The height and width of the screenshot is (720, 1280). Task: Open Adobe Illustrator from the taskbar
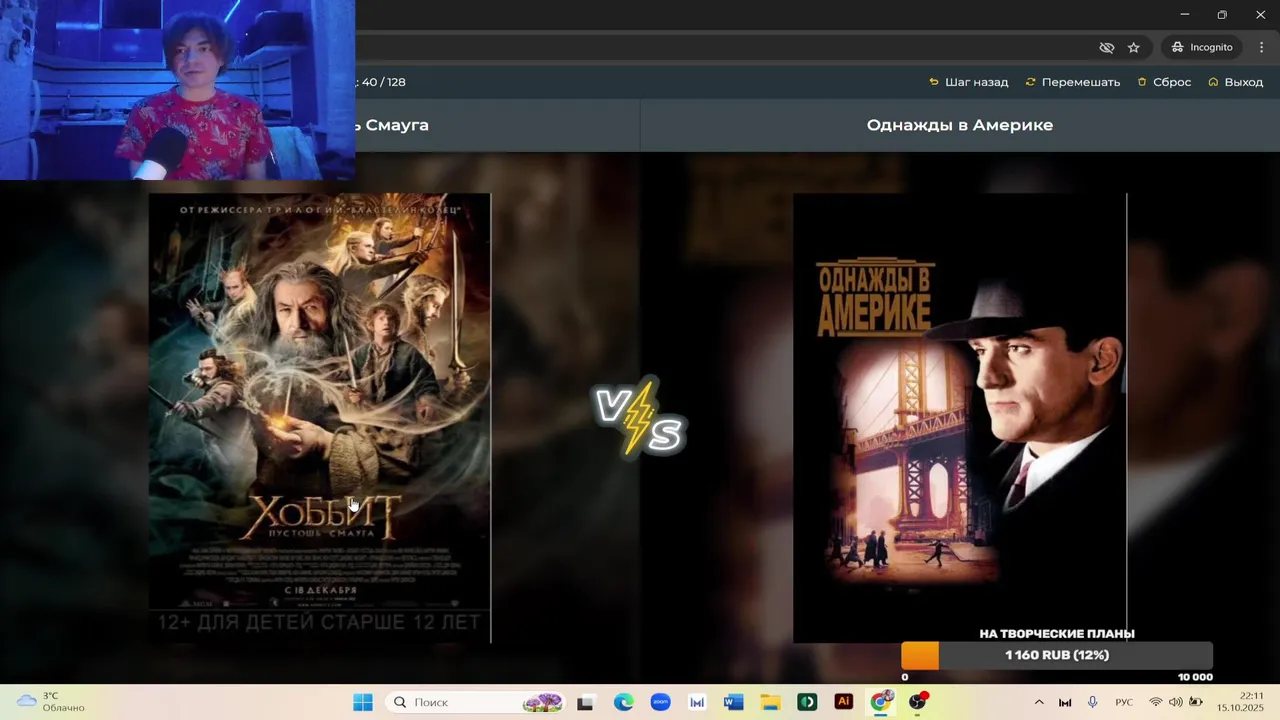click(844, 702)
